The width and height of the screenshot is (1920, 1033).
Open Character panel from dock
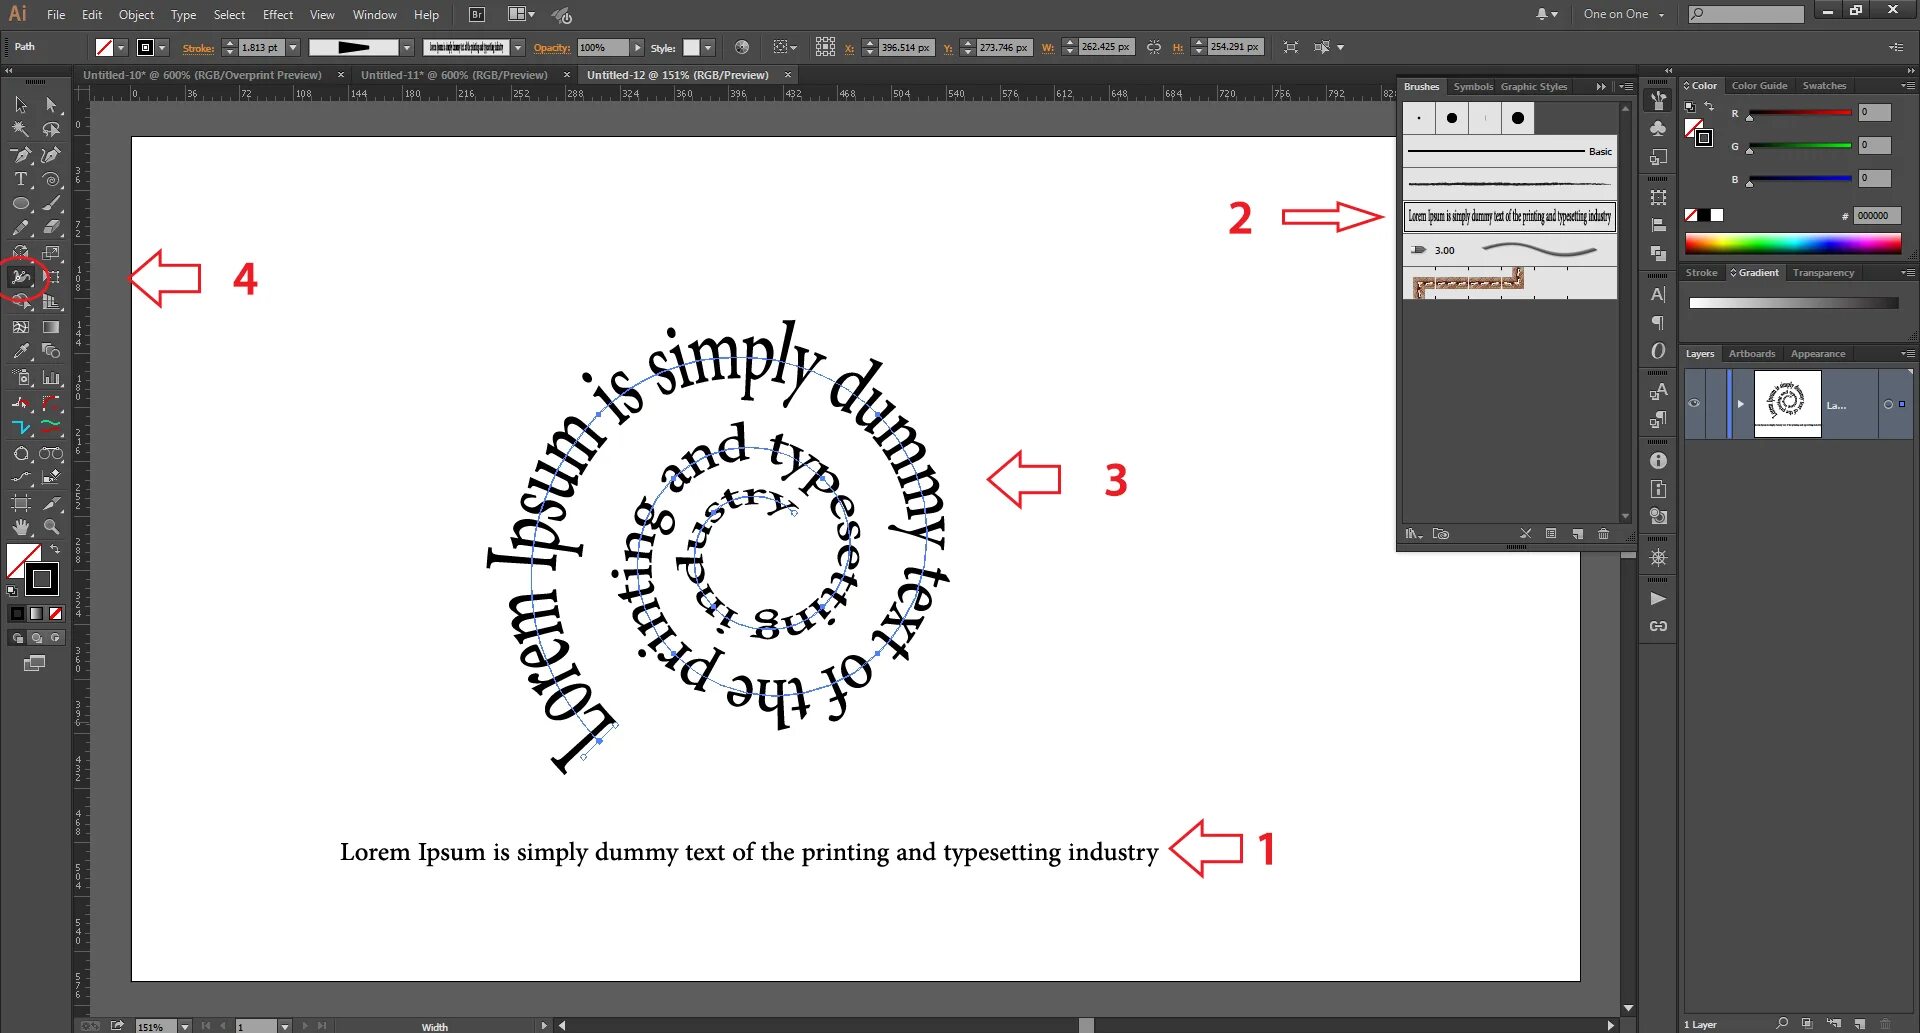click(1658, 295)
